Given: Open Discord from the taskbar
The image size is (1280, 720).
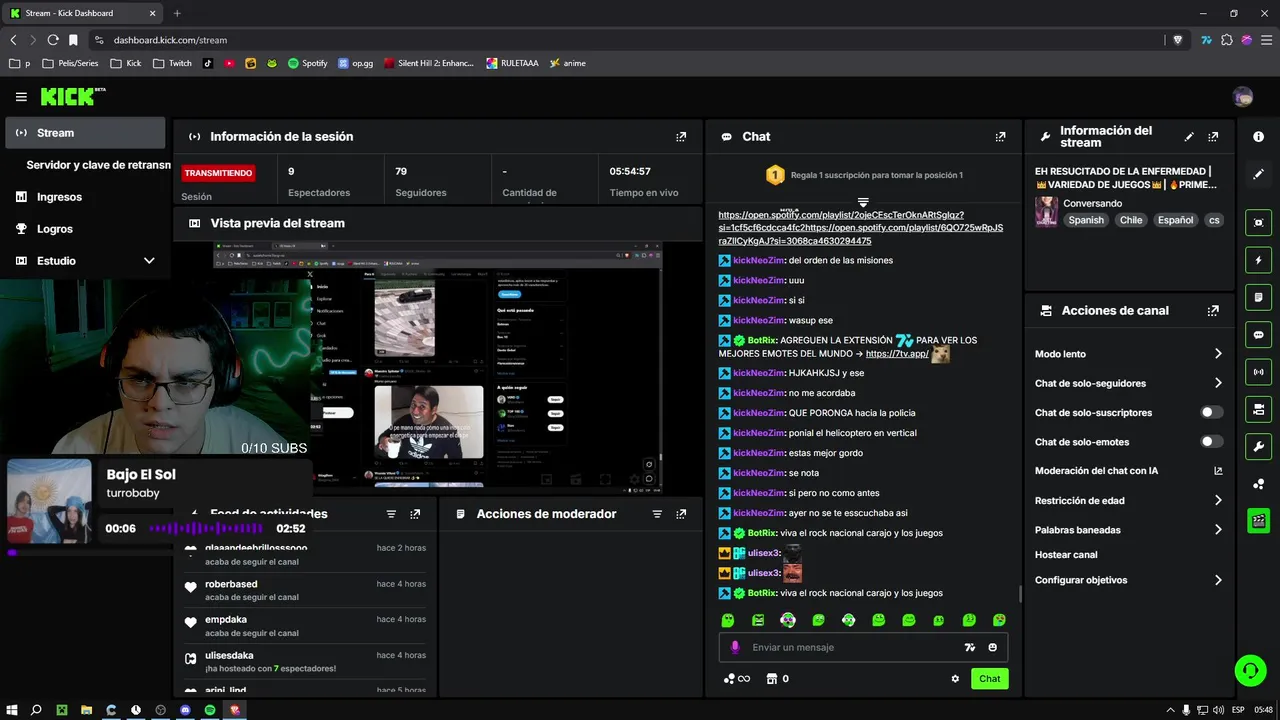Looking at the screenshot, I should pos(185,710).
